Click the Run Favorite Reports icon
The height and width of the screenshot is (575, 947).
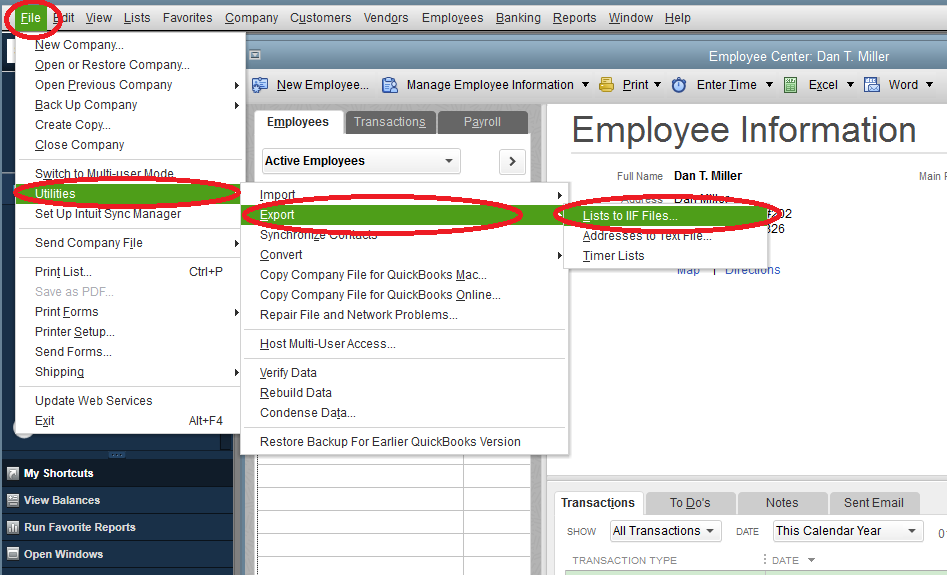[x=13, y=527]
